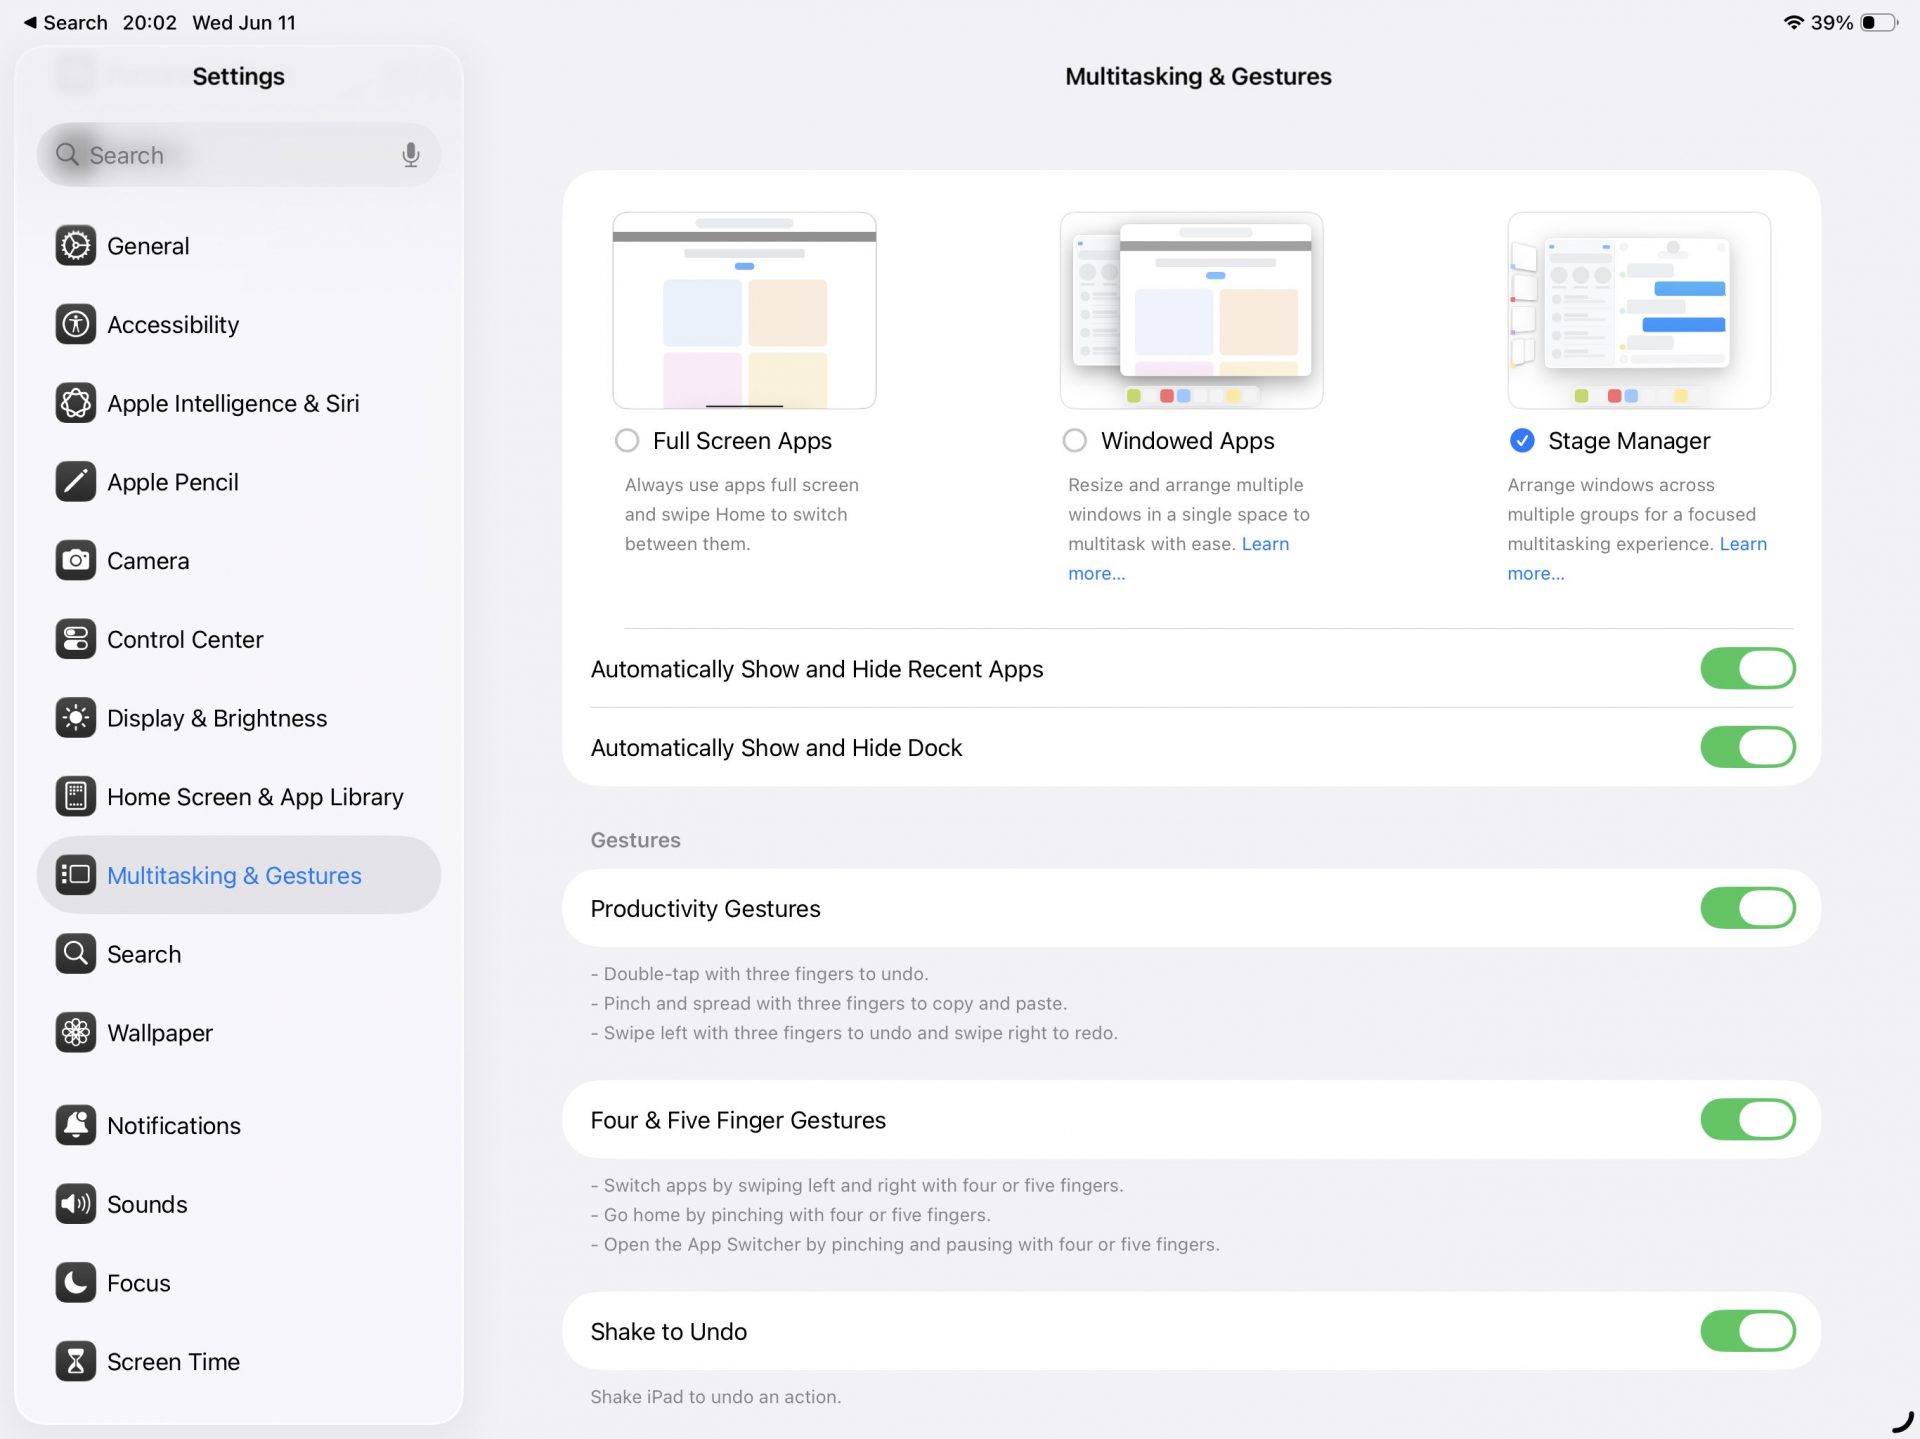Go to Home Screen & App Library settings

[255, 797]
